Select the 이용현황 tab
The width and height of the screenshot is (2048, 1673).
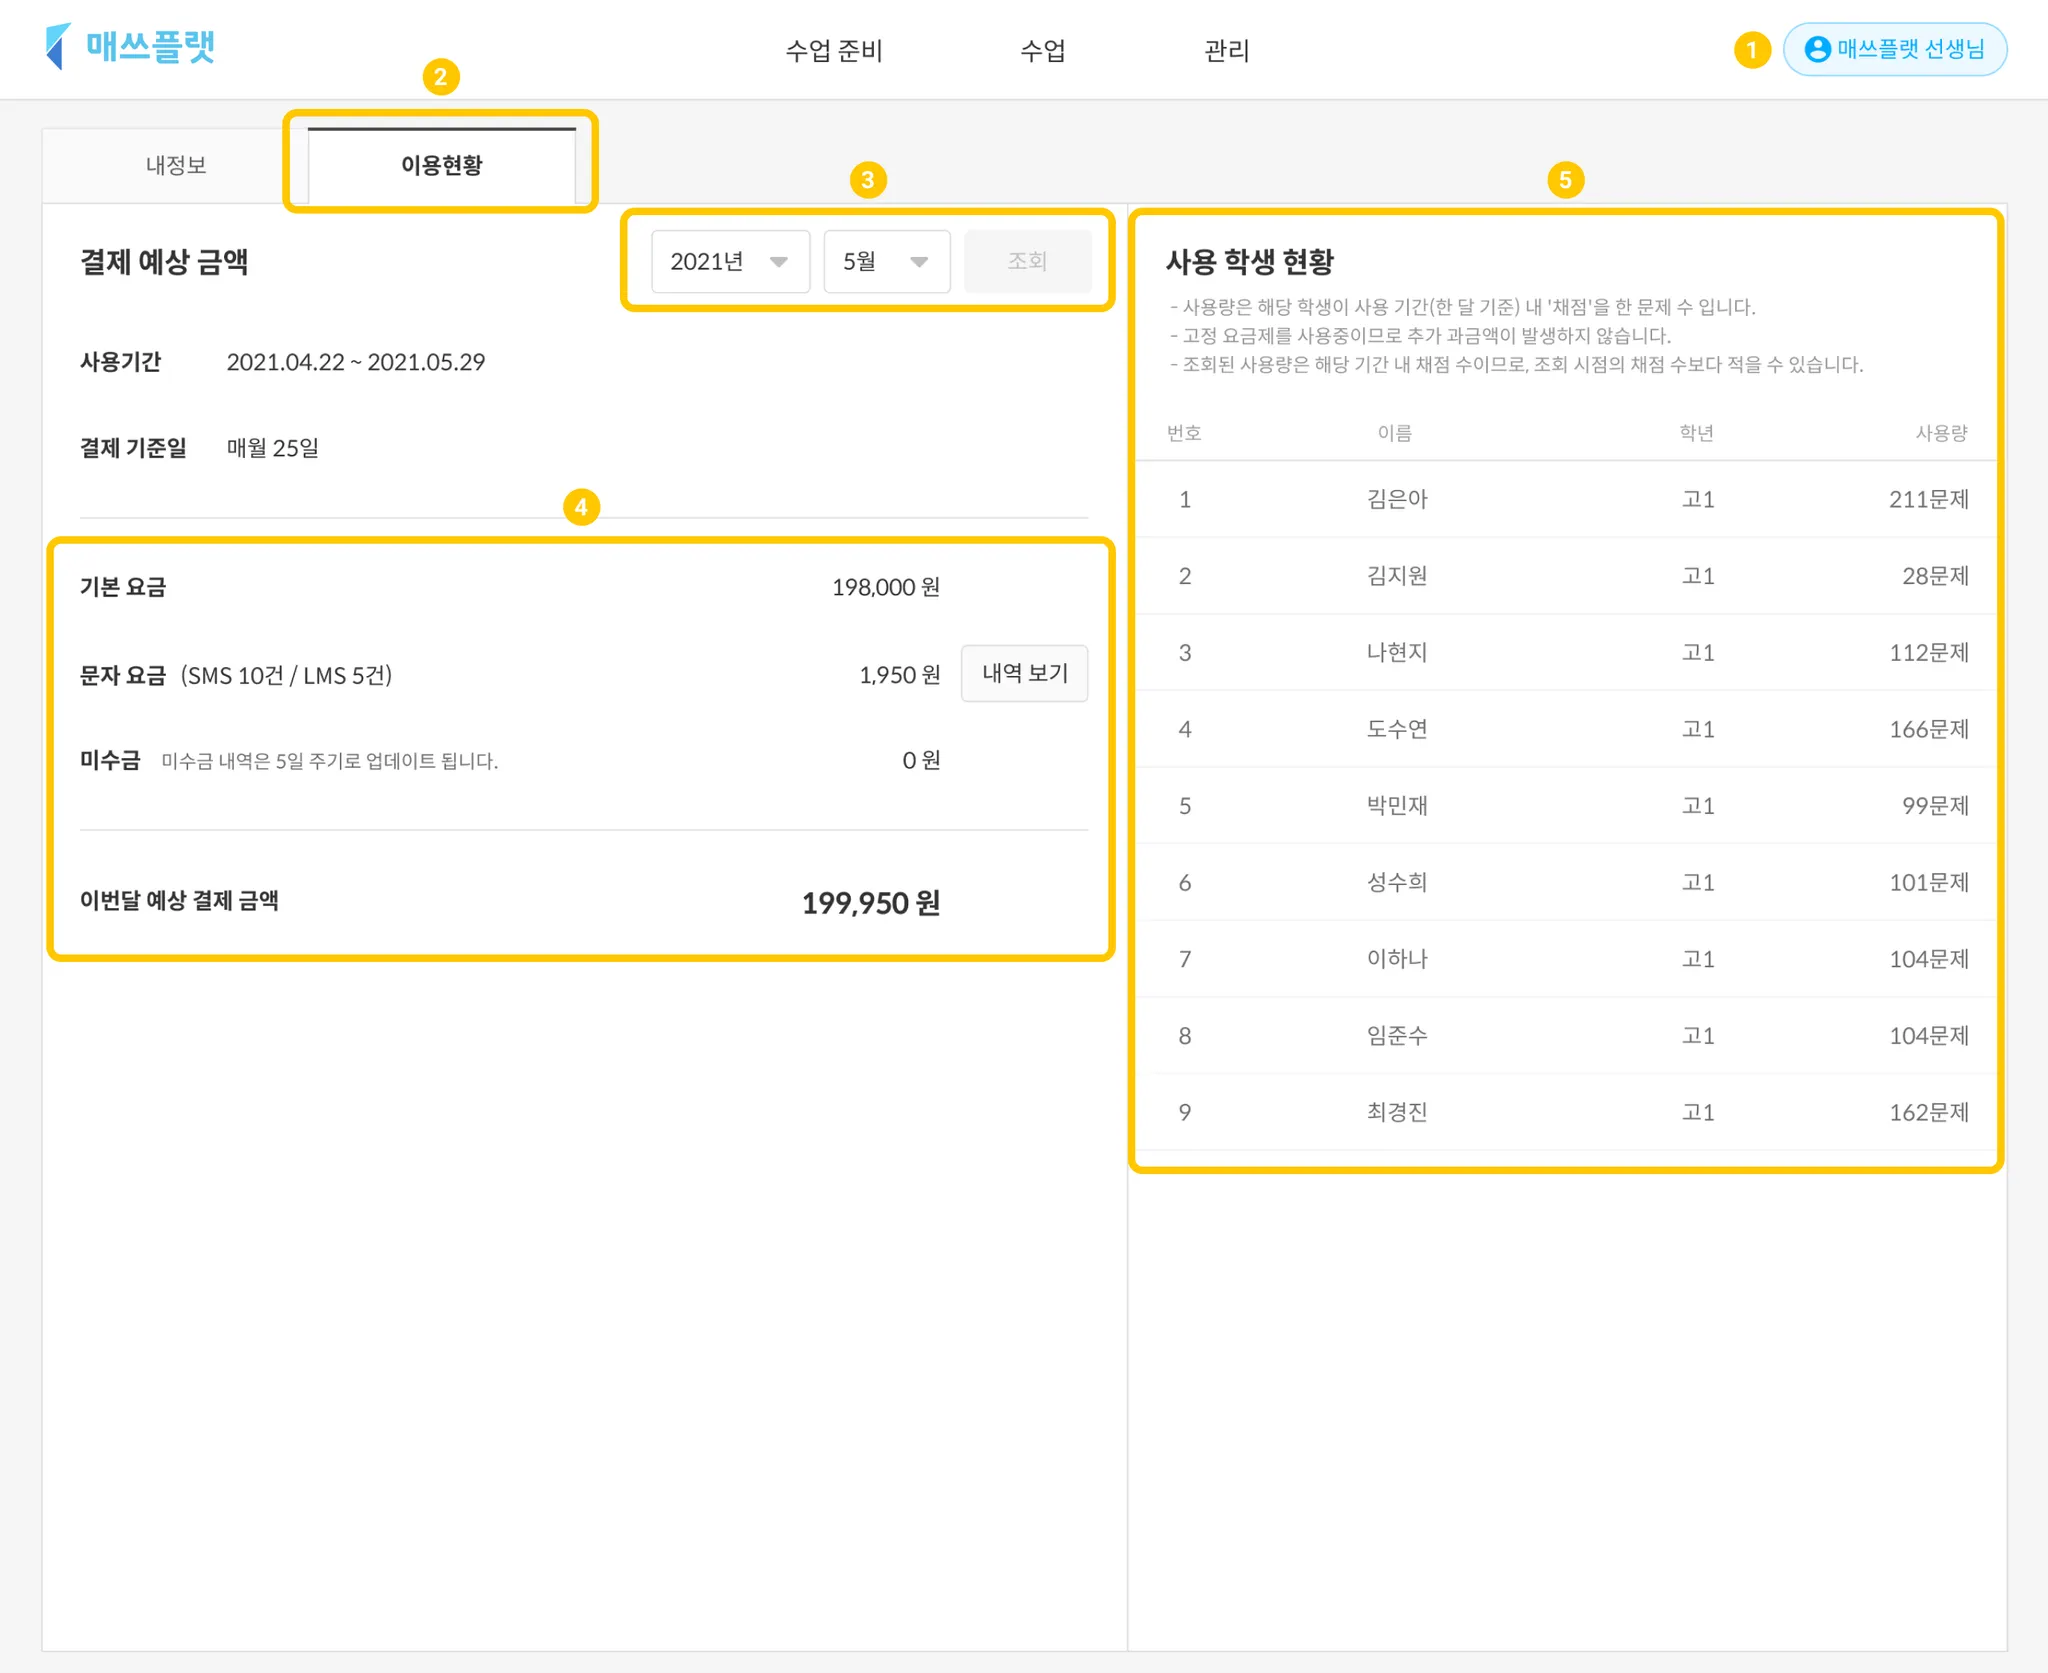tap(441, 165)
